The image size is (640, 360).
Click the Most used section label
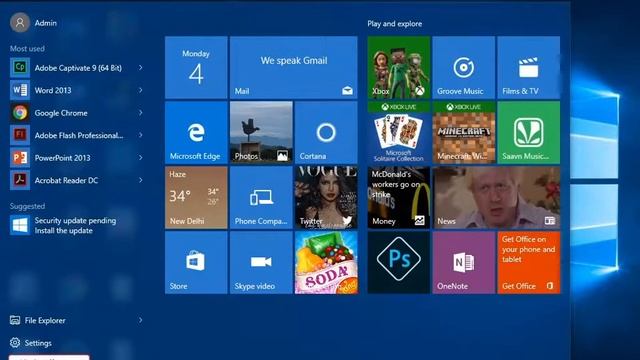[27, 49]
